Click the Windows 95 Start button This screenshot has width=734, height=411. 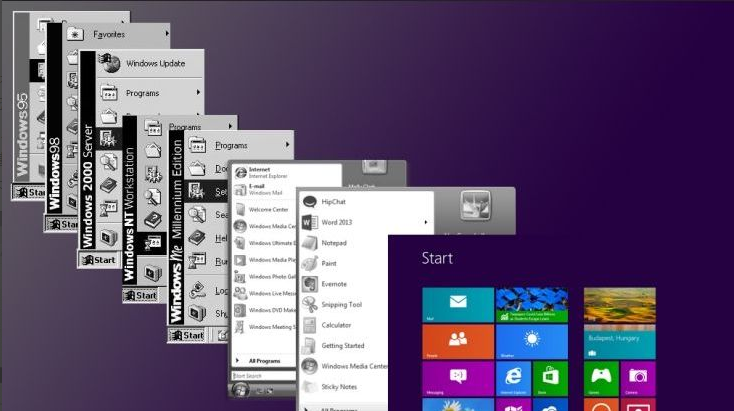tap(31, 192)
